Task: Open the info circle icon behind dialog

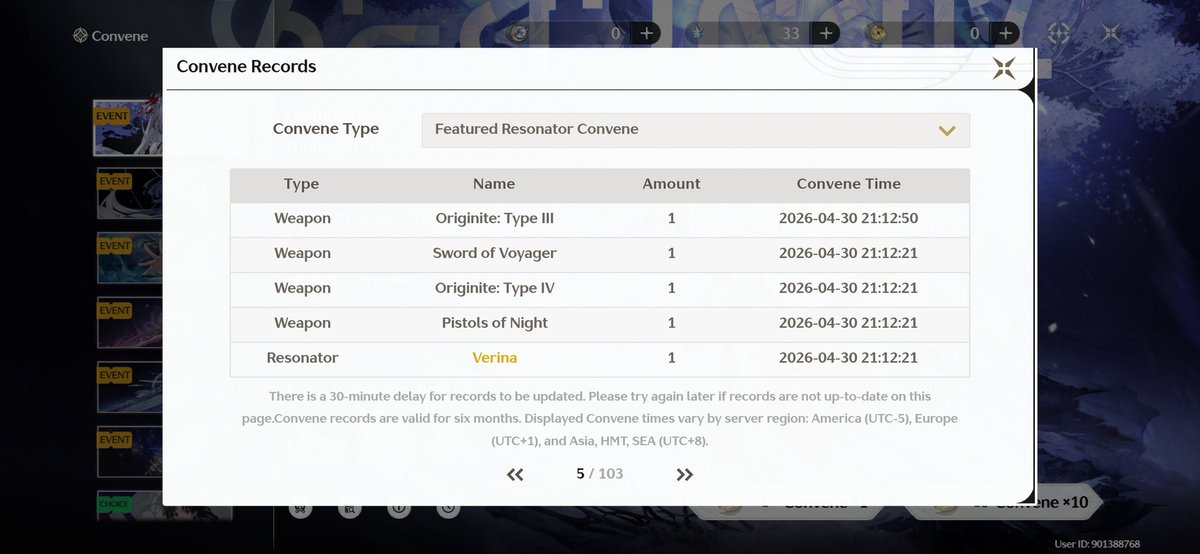Action: [399, 508]
